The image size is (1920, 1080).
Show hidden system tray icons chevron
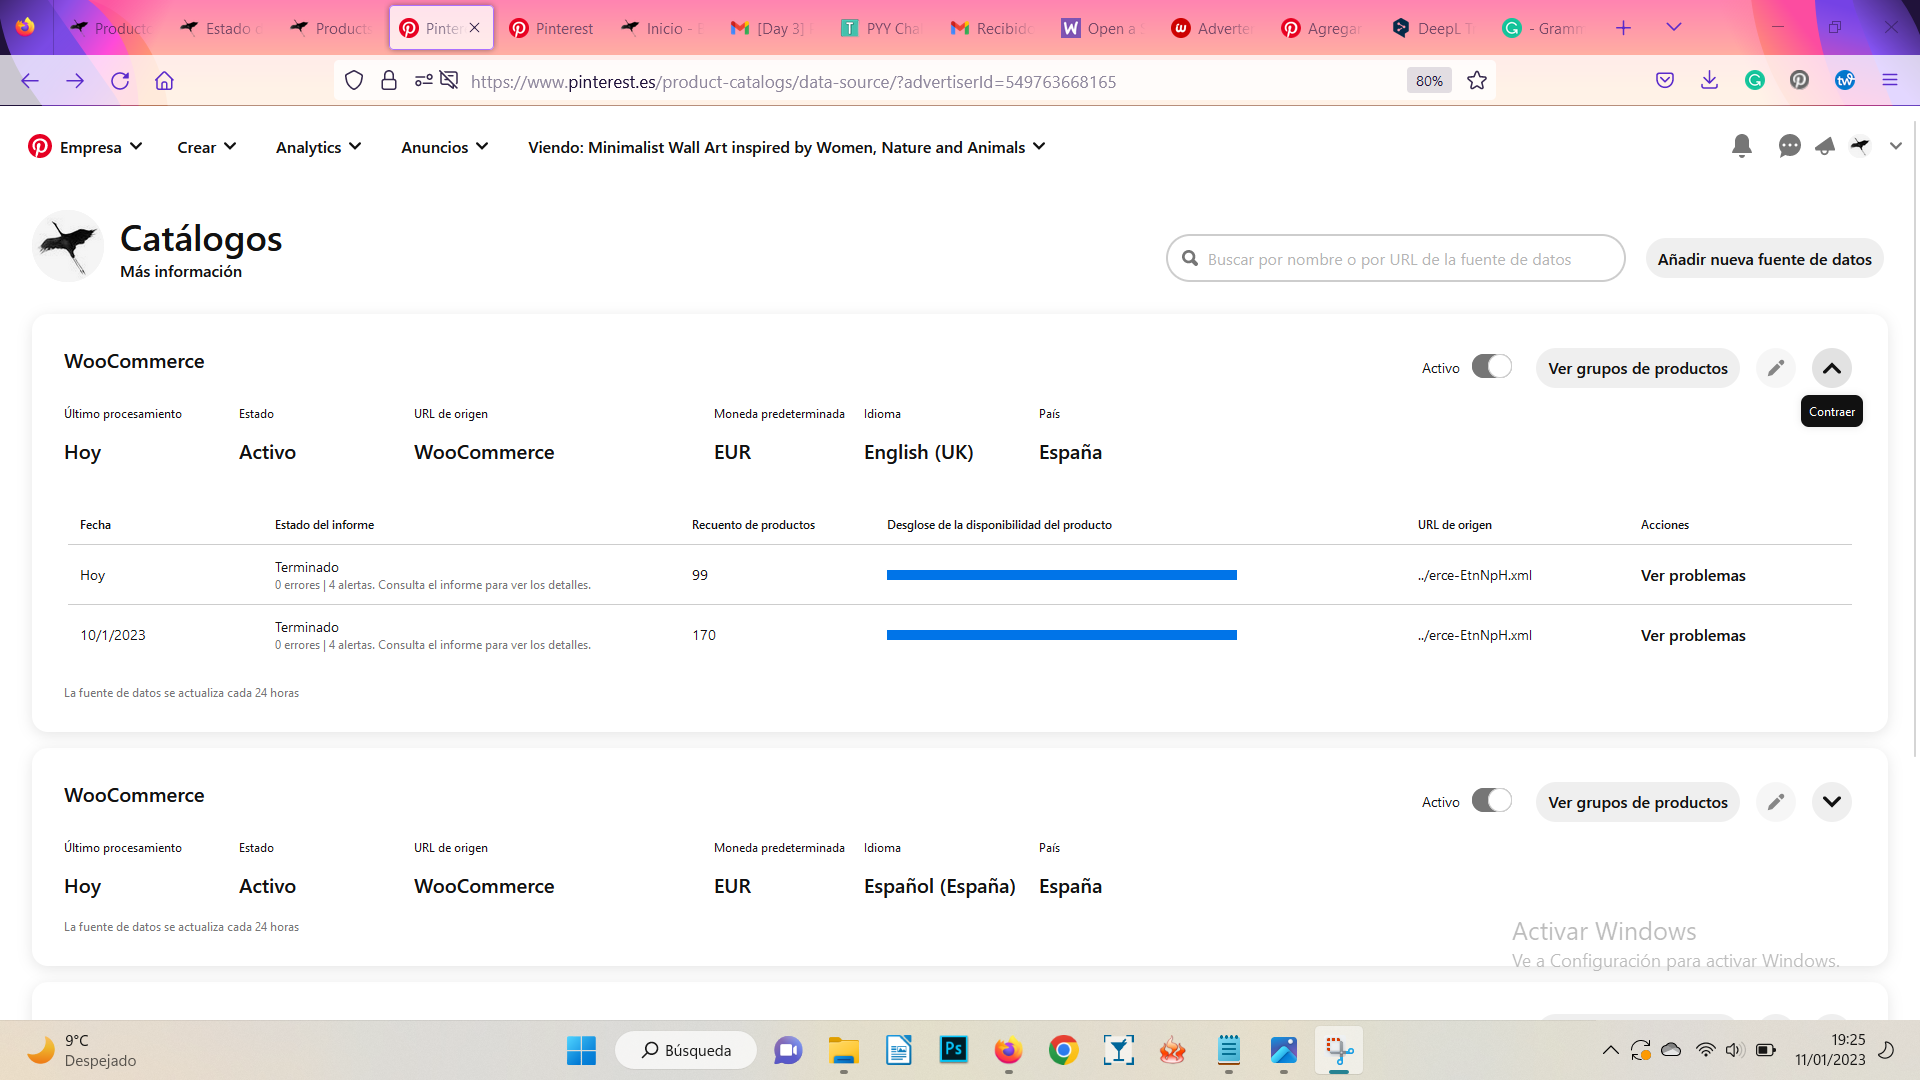[x=1610, y=1050]
